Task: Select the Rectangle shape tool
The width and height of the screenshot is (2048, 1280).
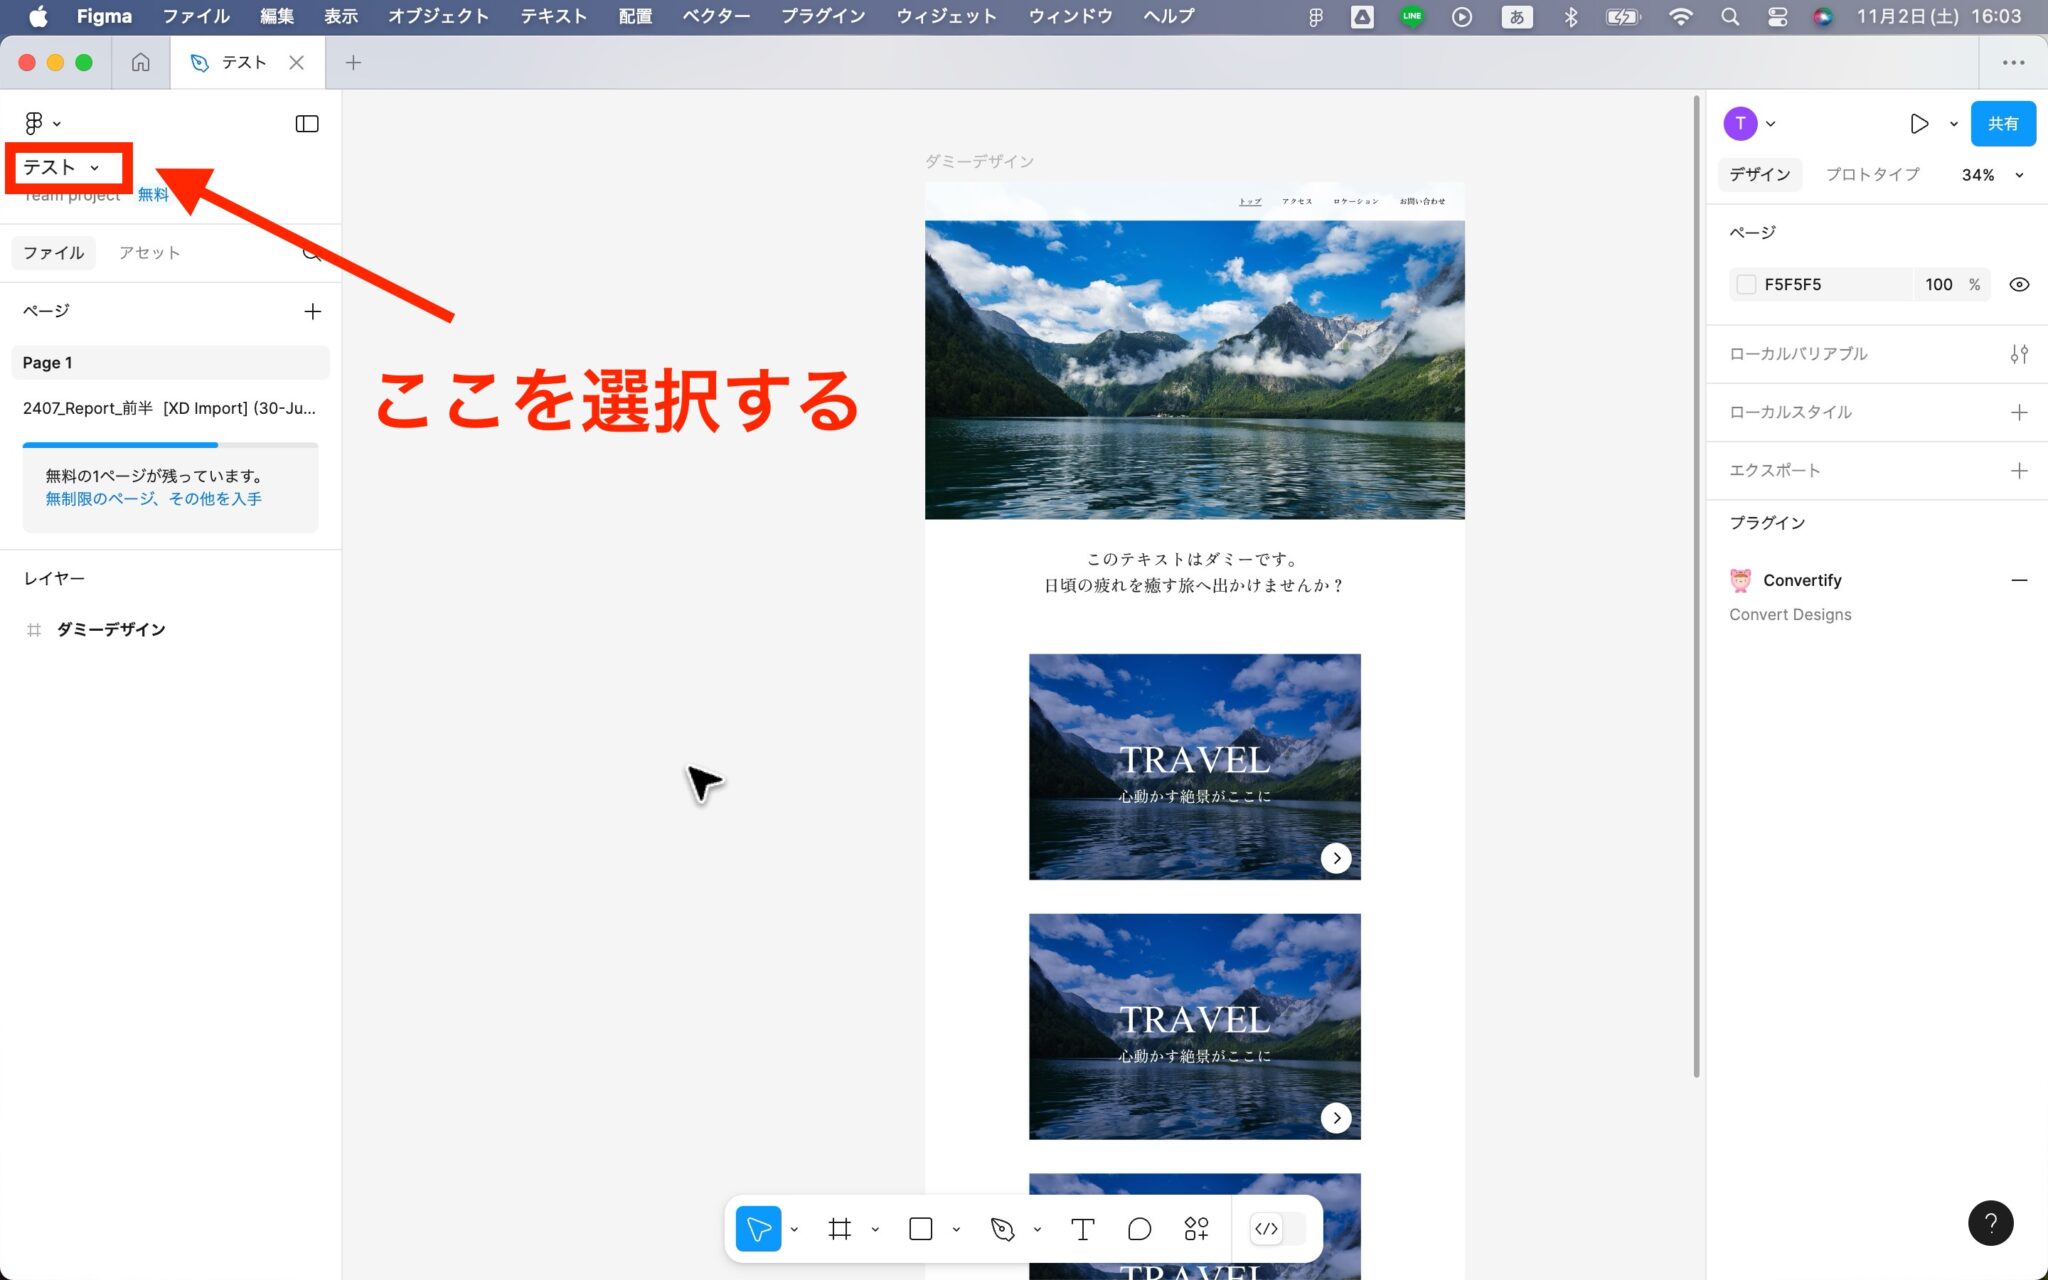Action: pyautogui.click(x=921, y=1228)
